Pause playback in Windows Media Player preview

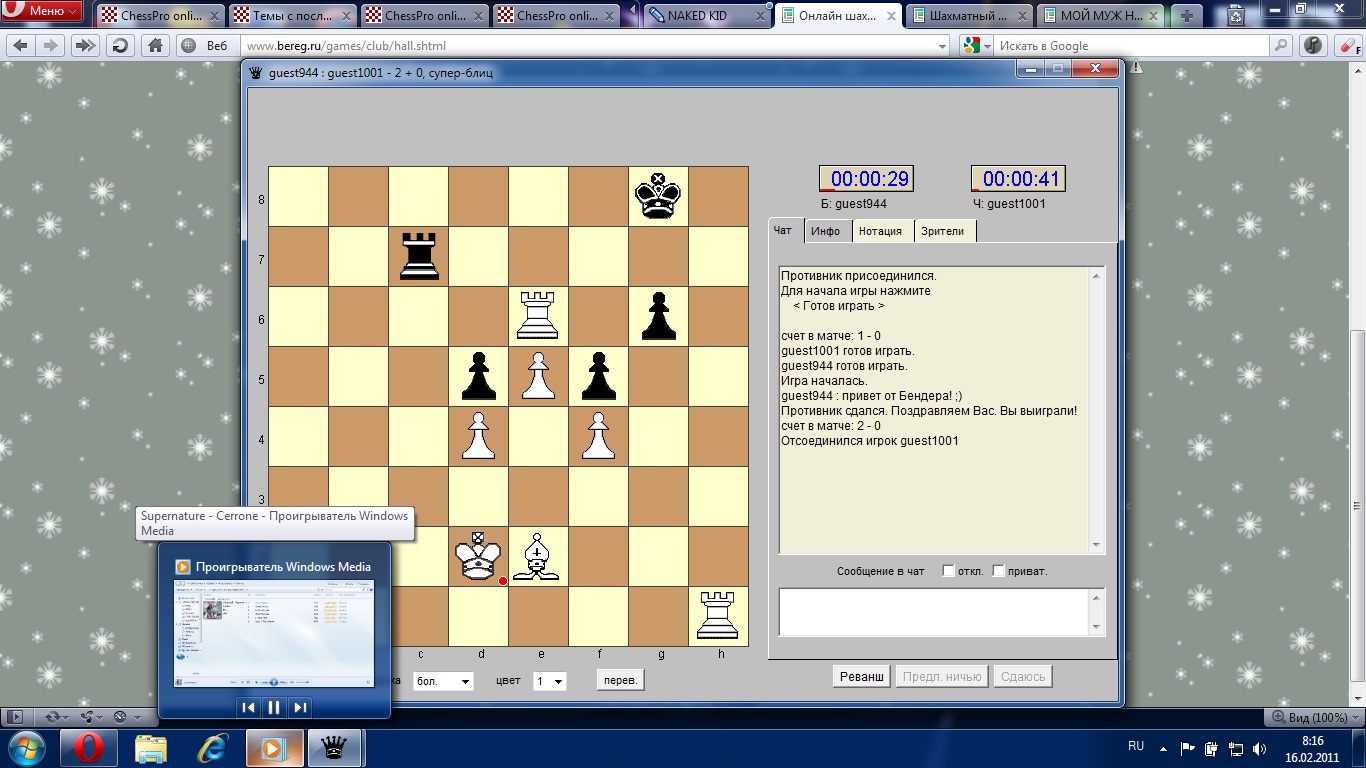(x=274, y=707)
